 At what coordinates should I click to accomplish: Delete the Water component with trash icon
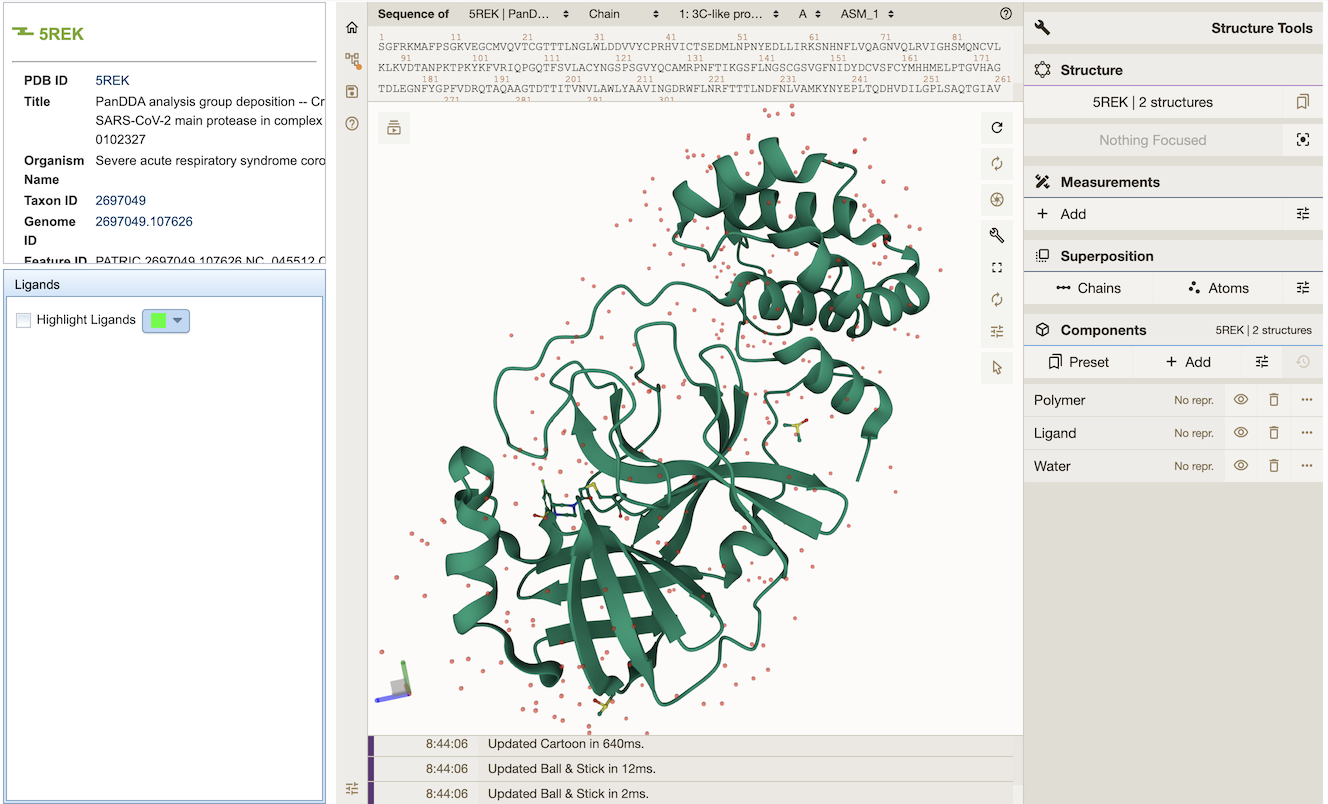pyautogui.click(x=1274, y=466)
